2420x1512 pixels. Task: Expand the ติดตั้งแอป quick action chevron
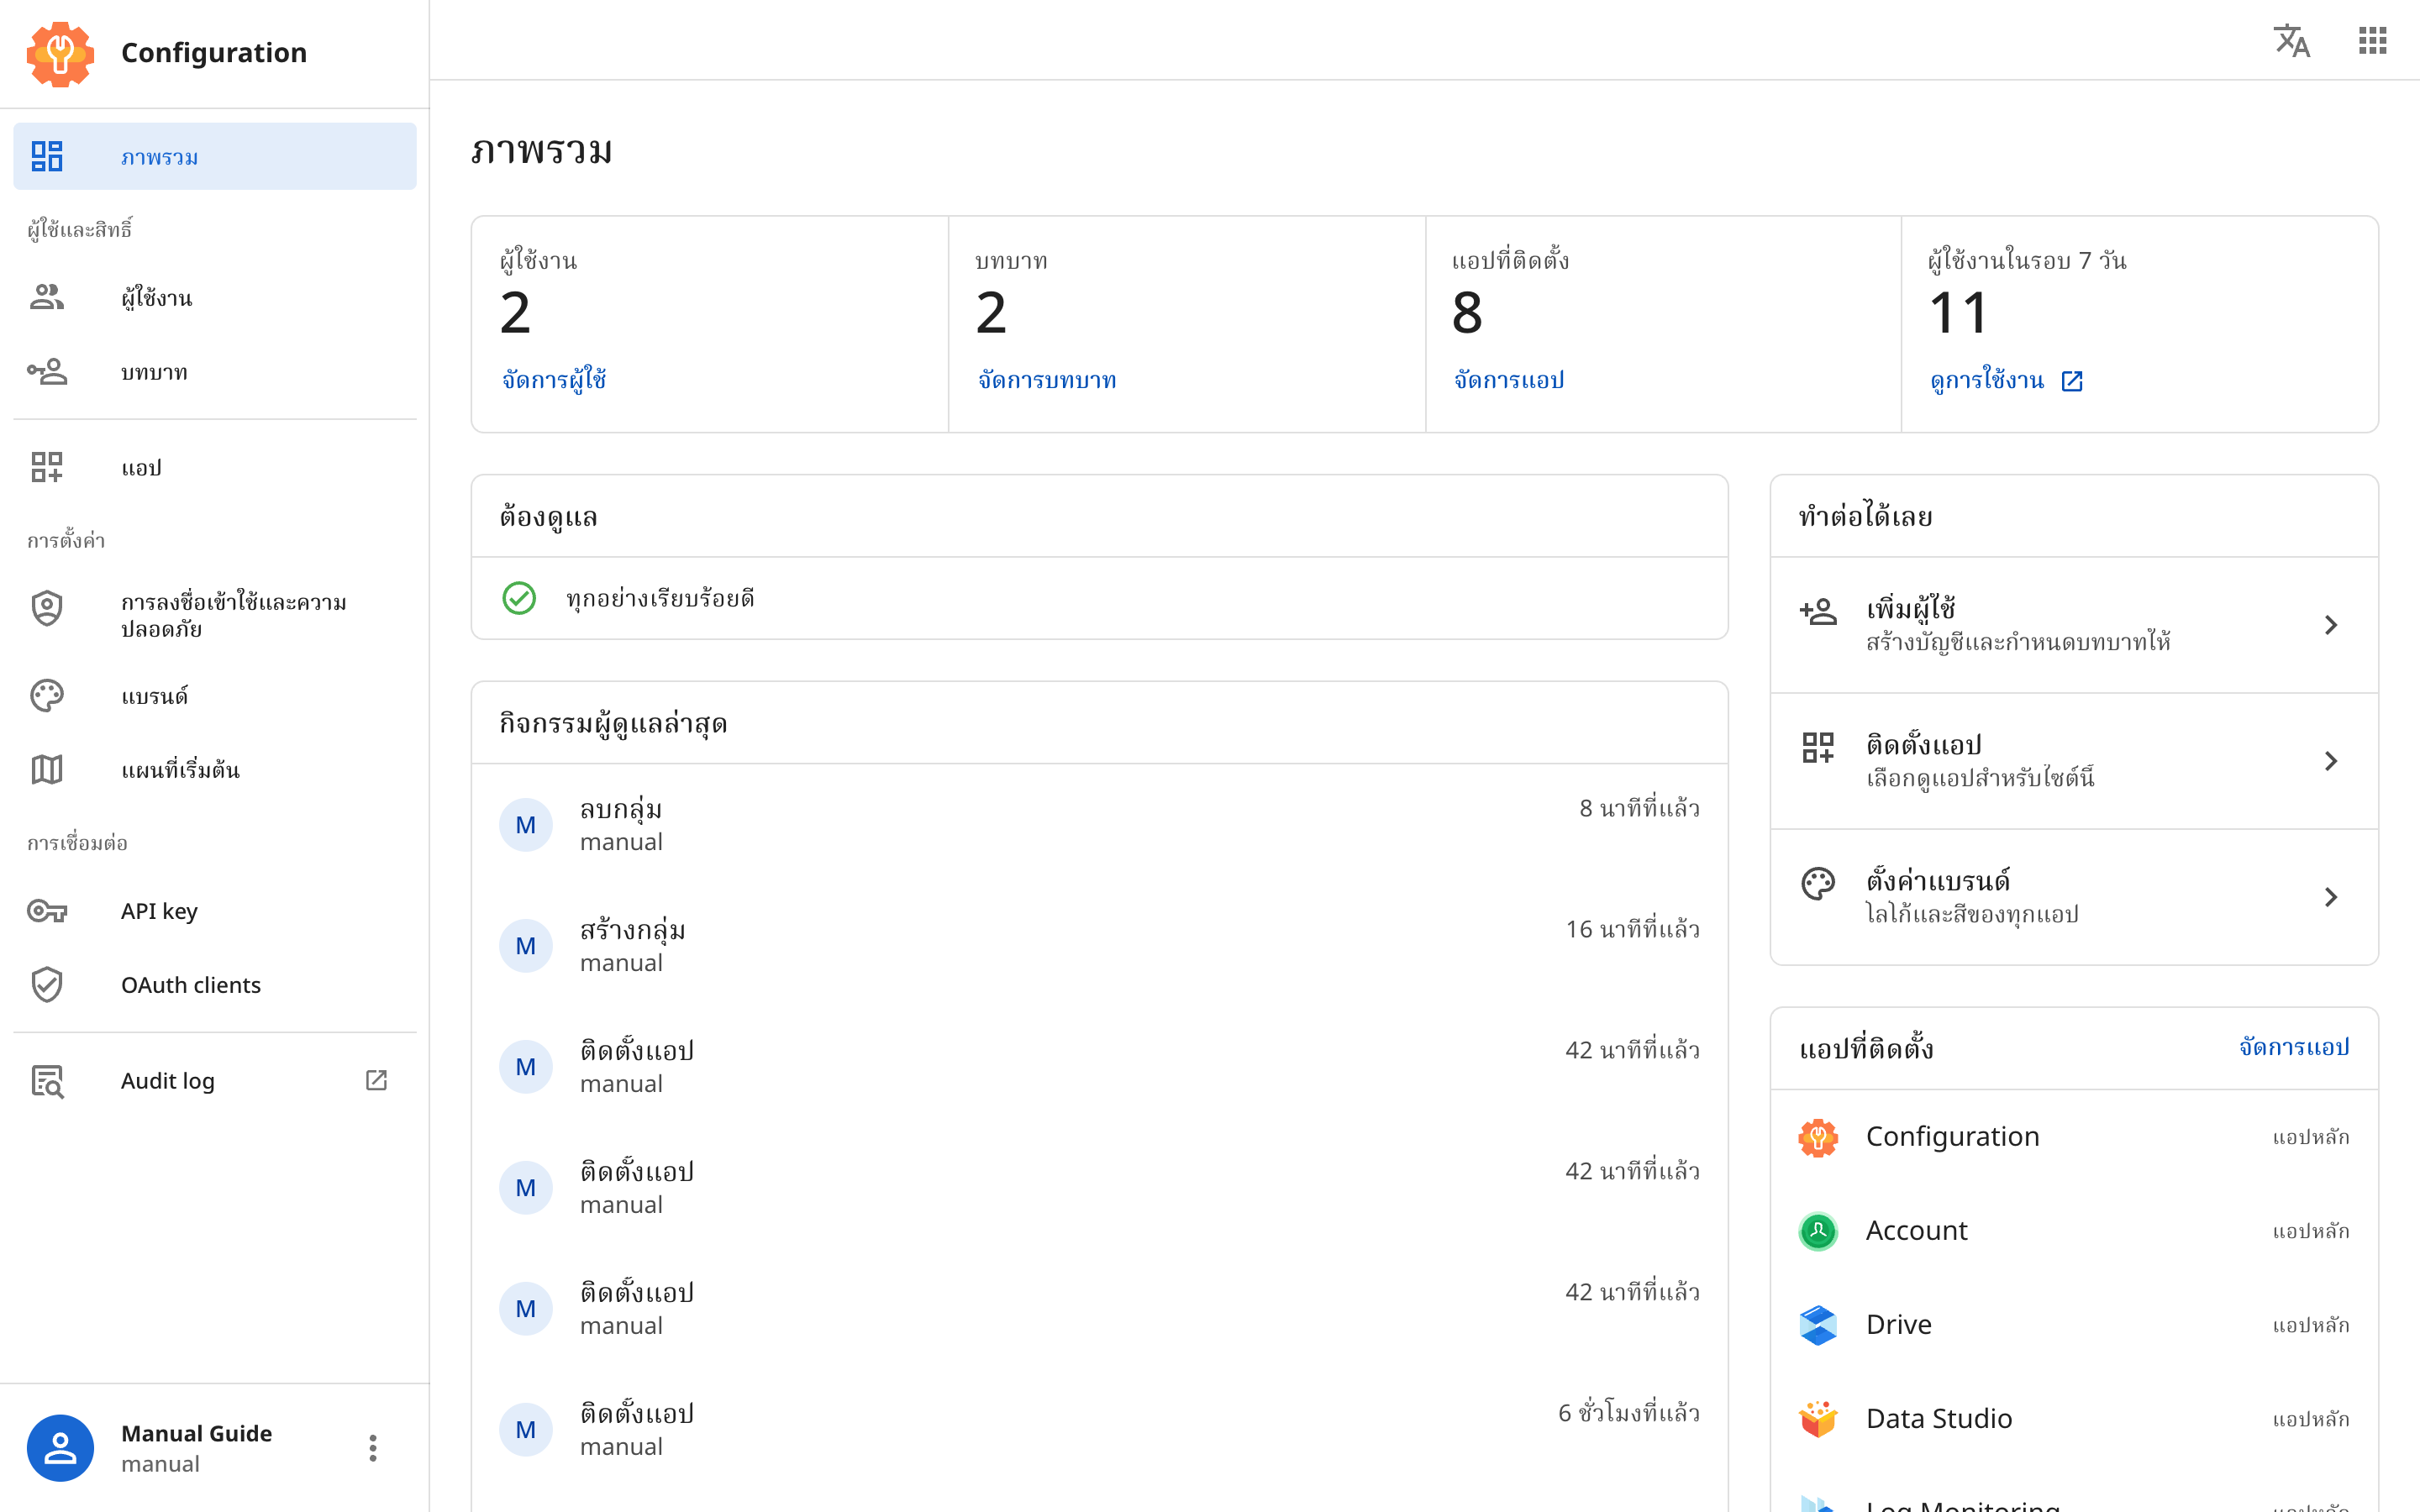tap(2331, 761)
